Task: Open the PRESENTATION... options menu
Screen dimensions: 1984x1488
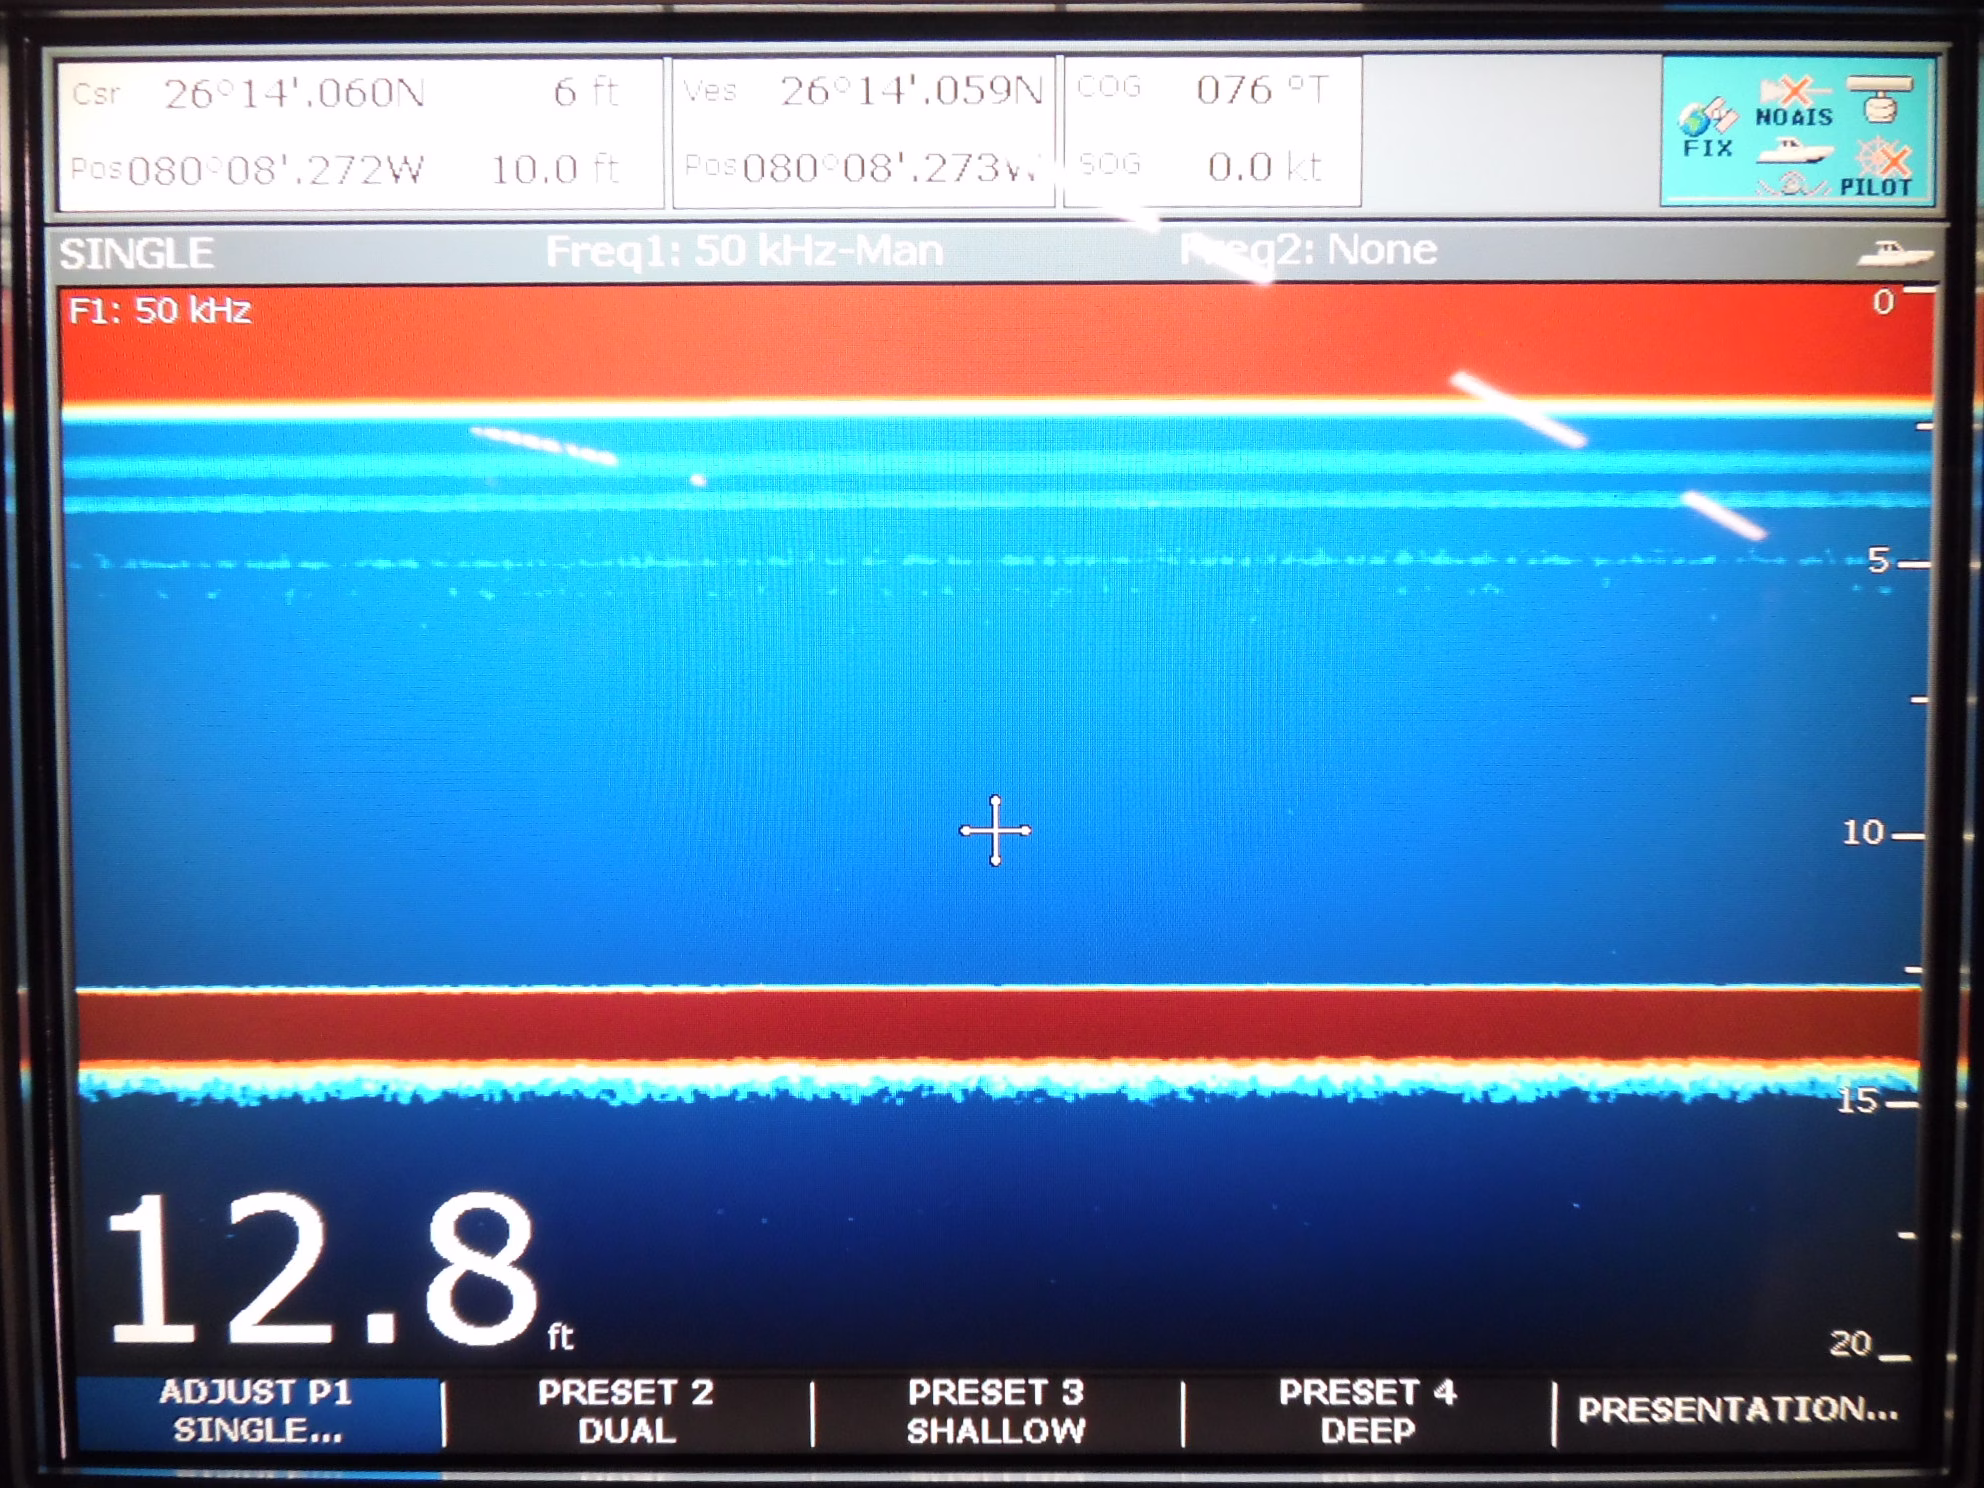Action: tap(1737, 1410)
